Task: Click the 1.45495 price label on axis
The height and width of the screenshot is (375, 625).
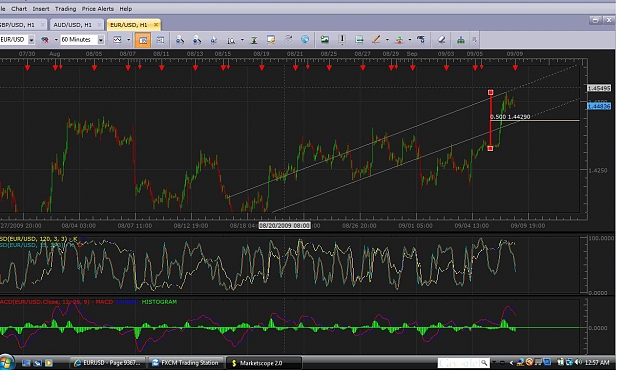Action: coord(599,88)
